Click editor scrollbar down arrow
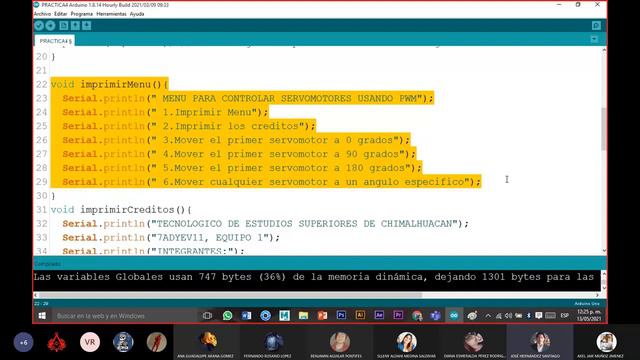 coord(604,251)
